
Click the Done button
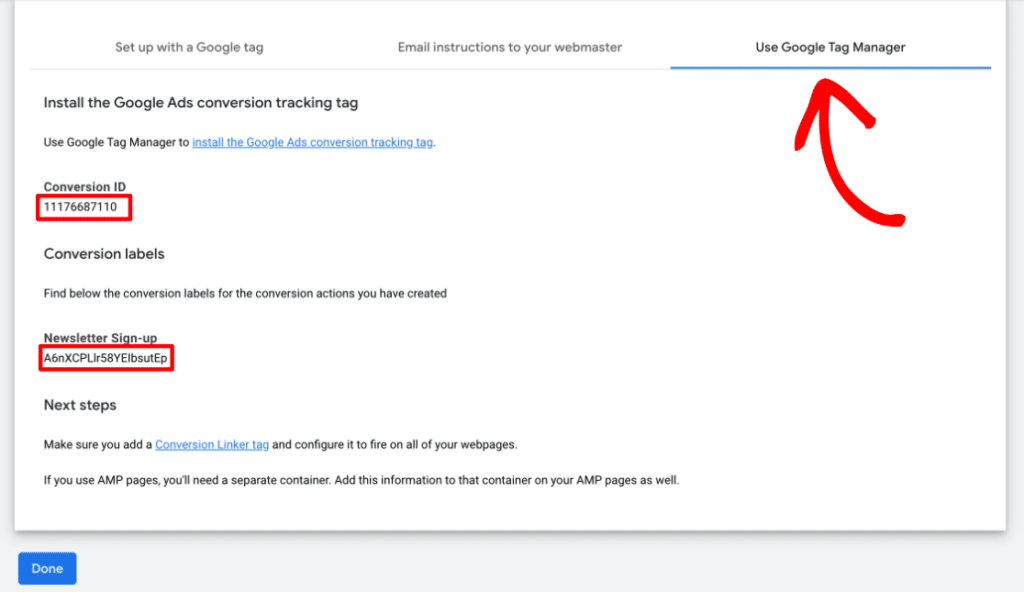point(46,568)
